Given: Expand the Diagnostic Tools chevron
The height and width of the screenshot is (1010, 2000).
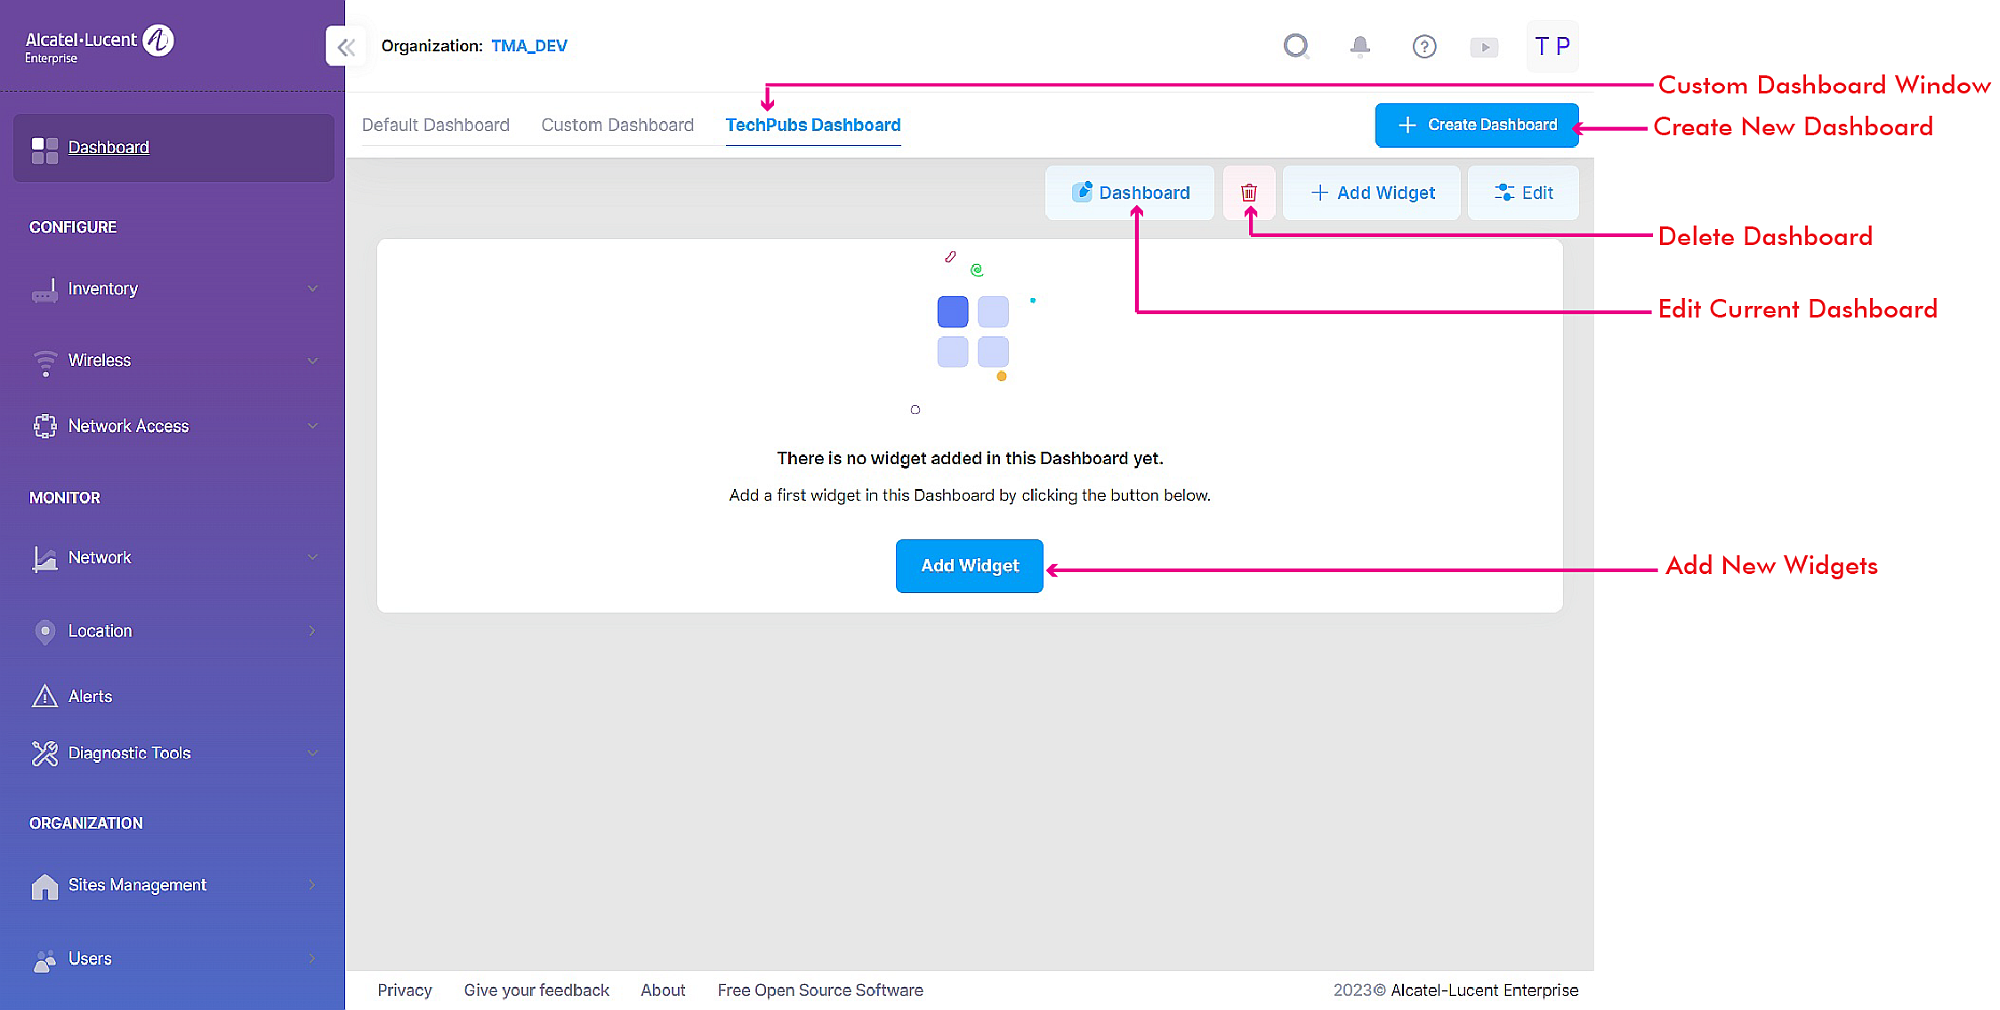Looking at the screenshot, I should click(313, 753).
